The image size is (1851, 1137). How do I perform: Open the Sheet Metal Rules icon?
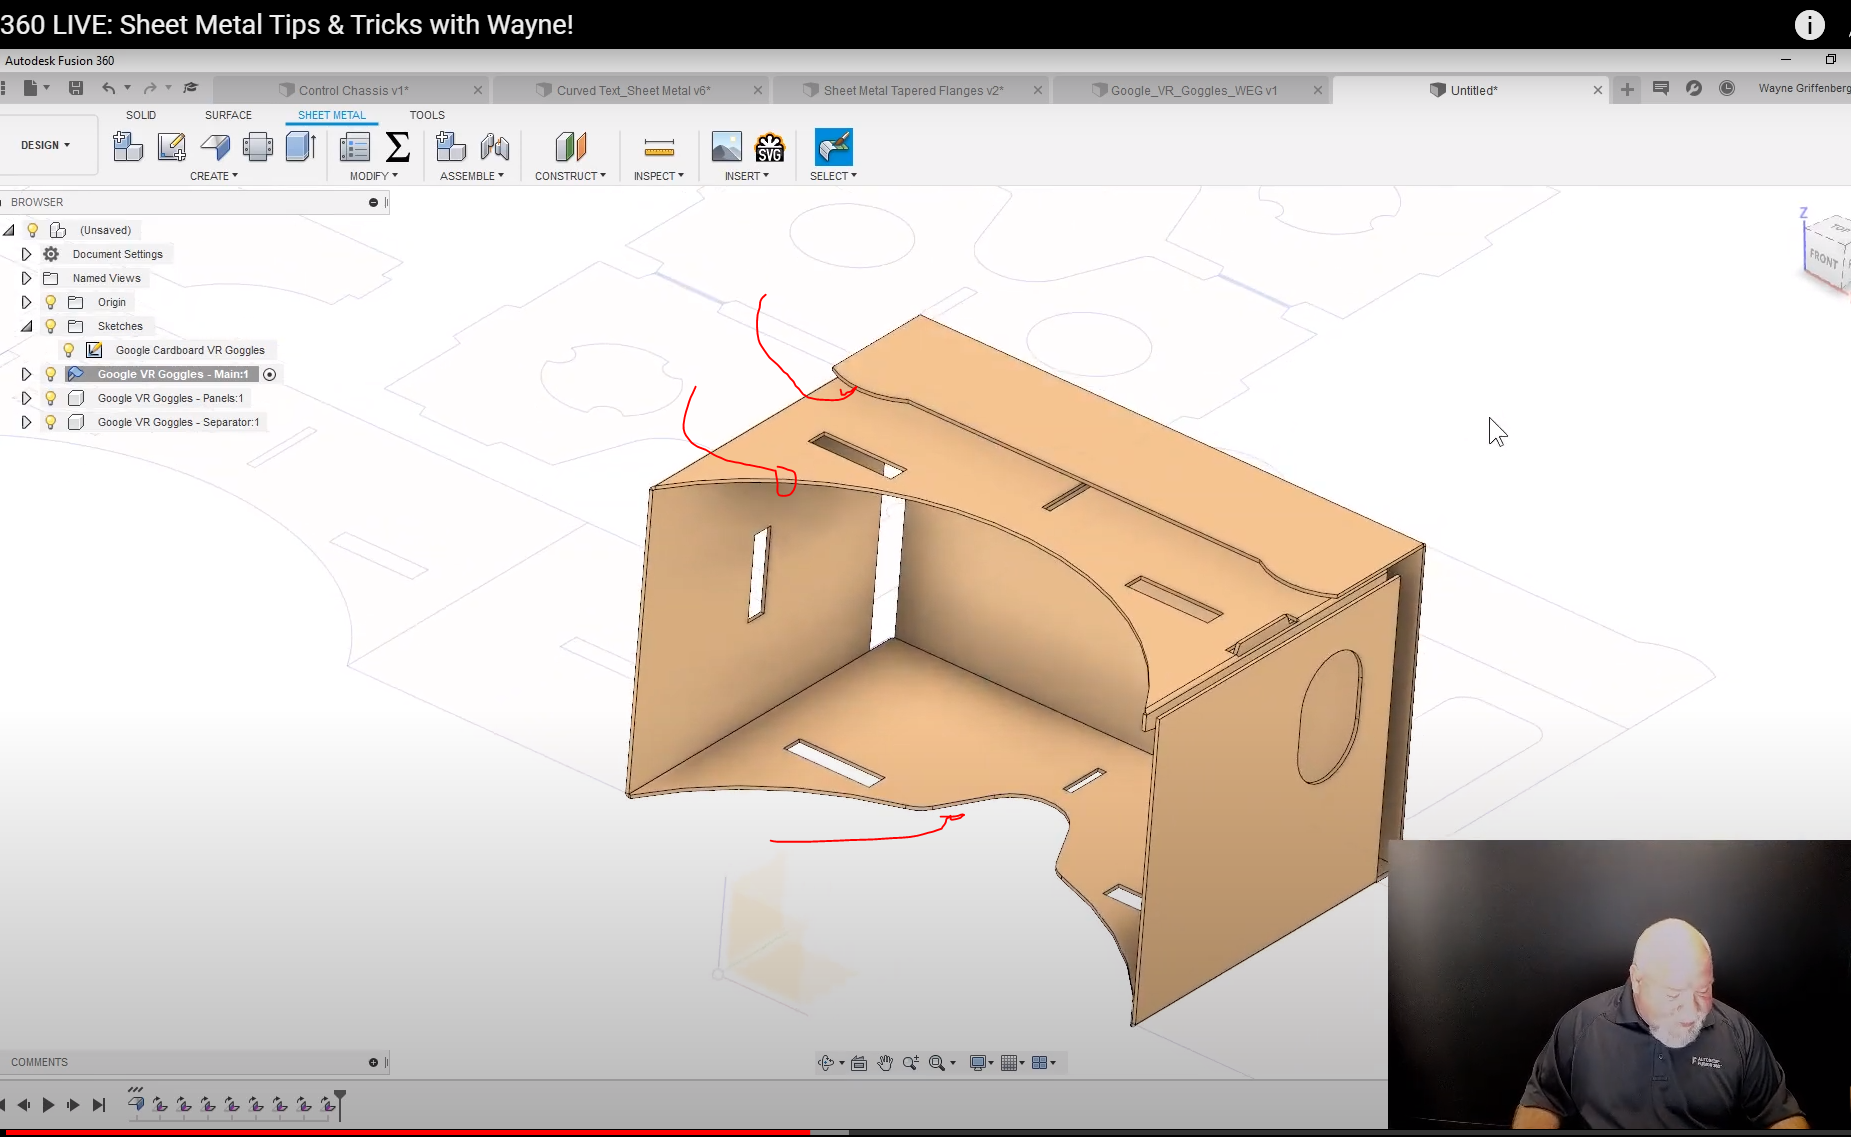tap(355, 147)
